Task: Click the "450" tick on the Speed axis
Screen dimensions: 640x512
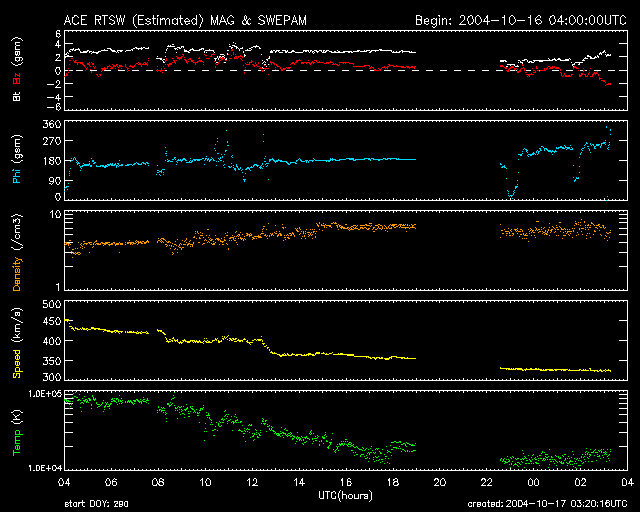Action: 52,321
